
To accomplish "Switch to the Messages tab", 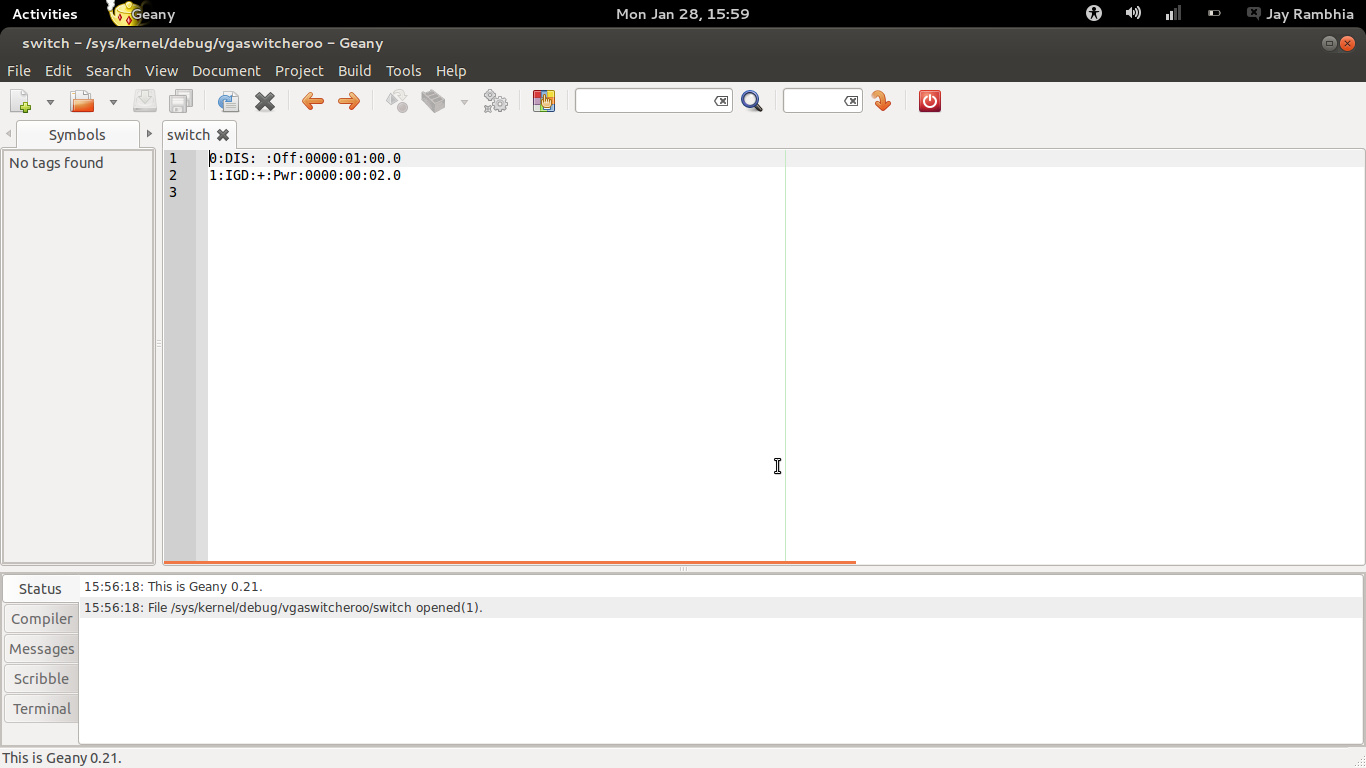I will pos(41,649).
